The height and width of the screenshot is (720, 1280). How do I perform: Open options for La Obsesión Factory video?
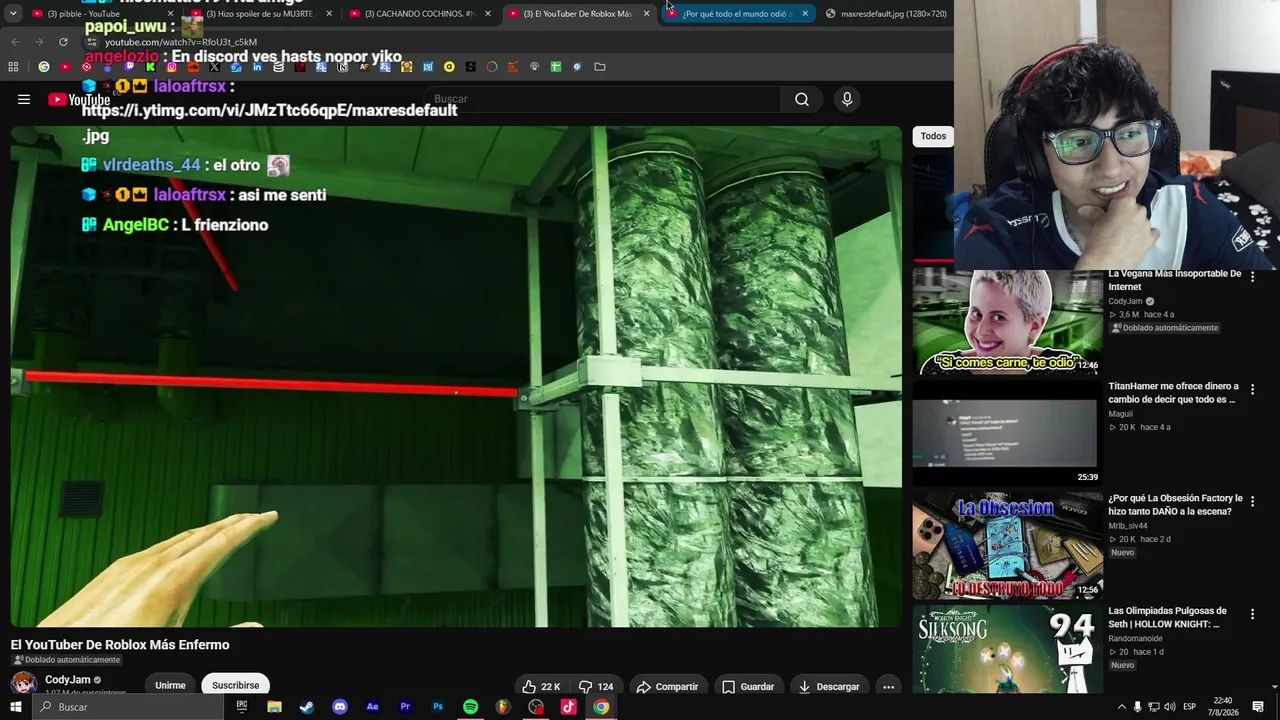click(x=1252, y=501)
